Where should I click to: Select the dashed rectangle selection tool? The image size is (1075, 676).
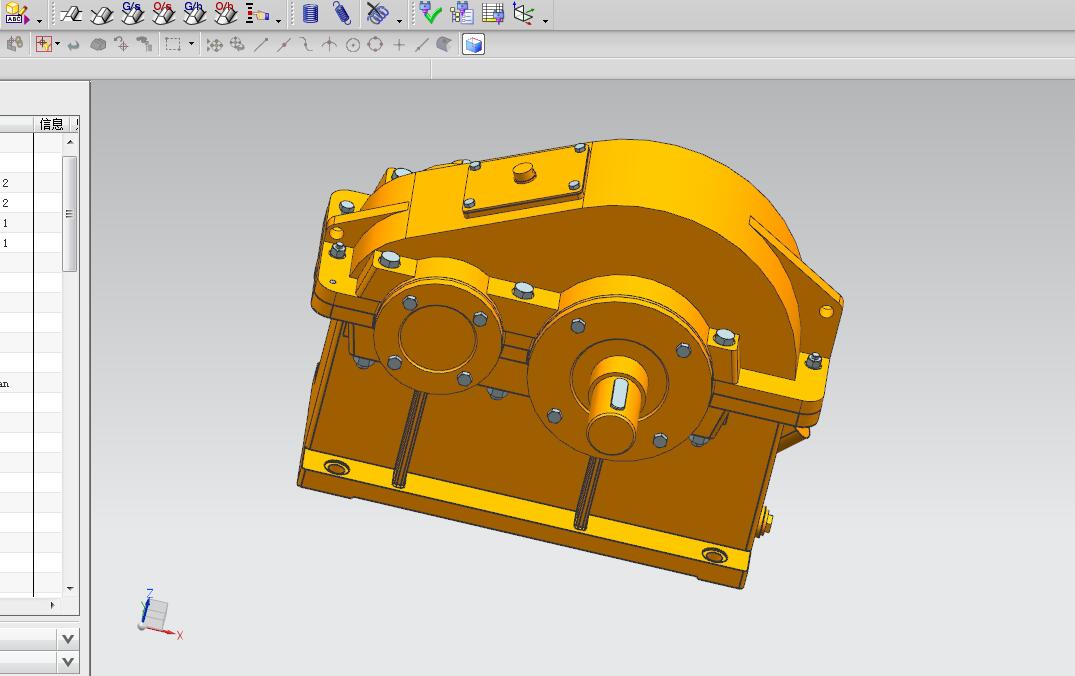tap(173, 45)
